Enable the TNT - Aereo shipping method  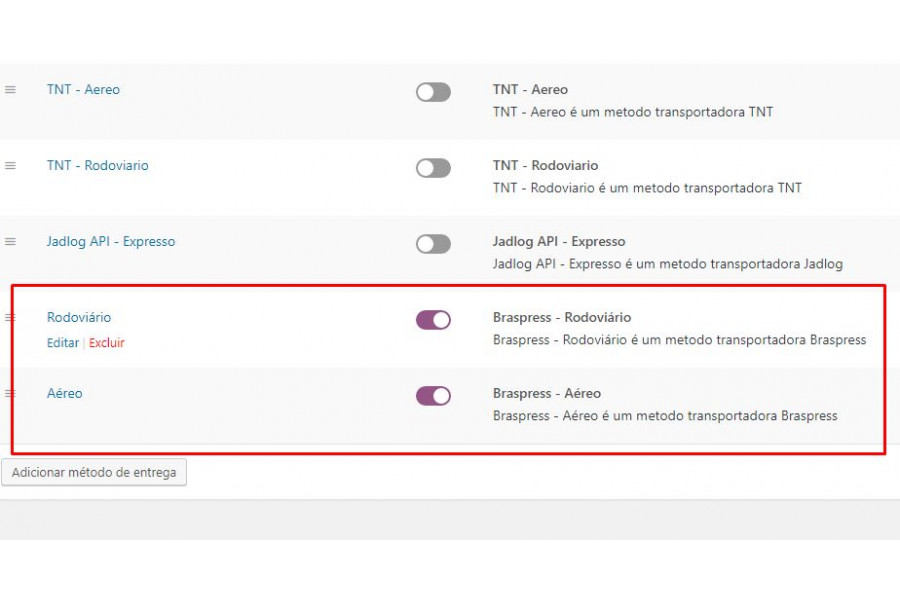coord(433,92)
